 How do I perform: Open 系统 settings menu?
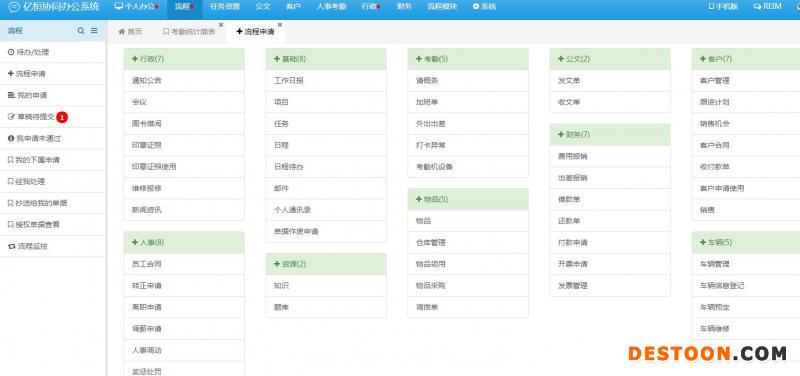point(484,7)
